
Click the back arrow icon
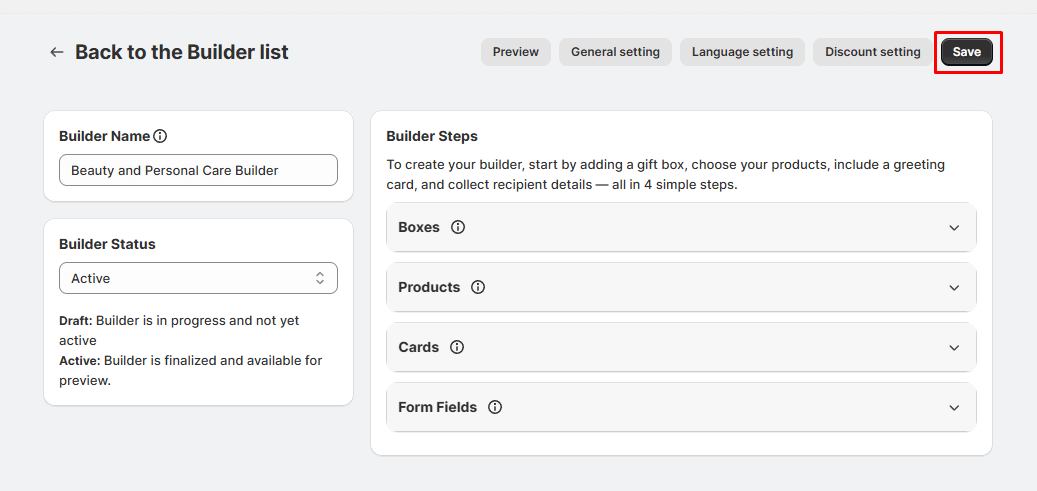57,52
